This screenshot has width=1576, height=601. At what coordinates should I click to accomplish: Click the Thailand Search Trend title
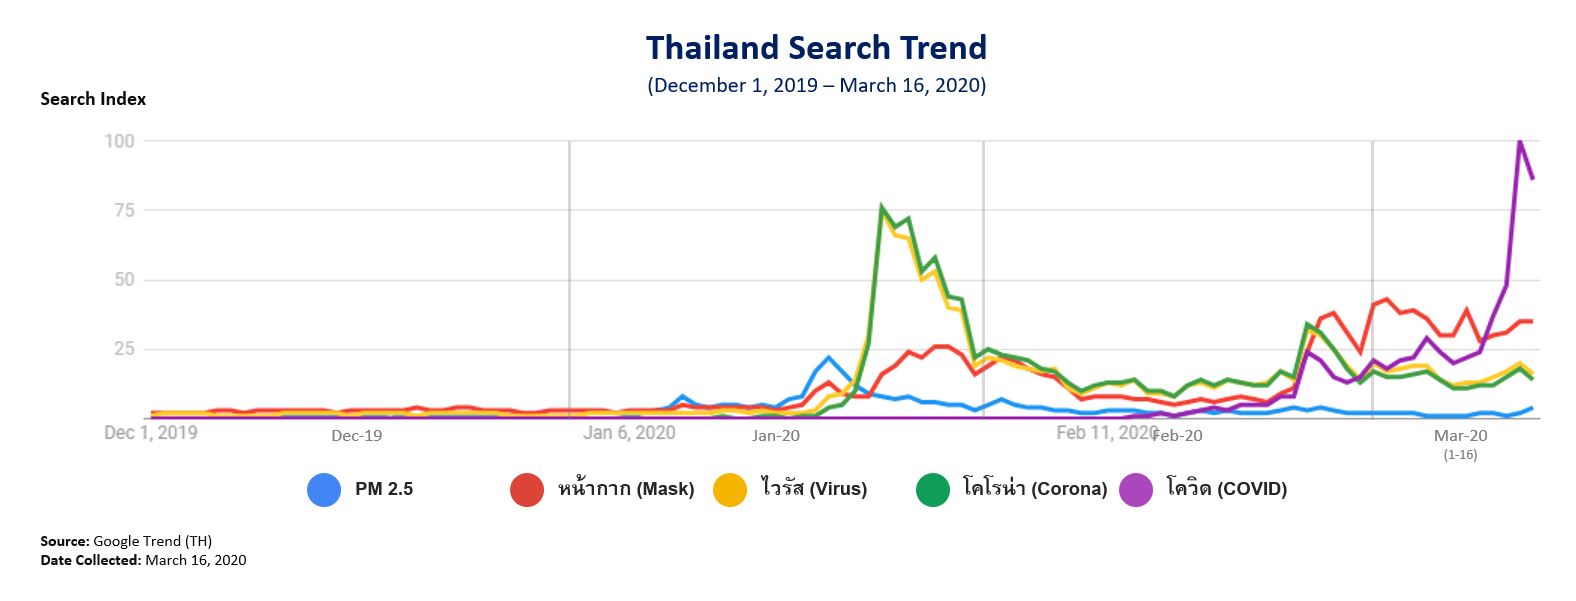816,48
